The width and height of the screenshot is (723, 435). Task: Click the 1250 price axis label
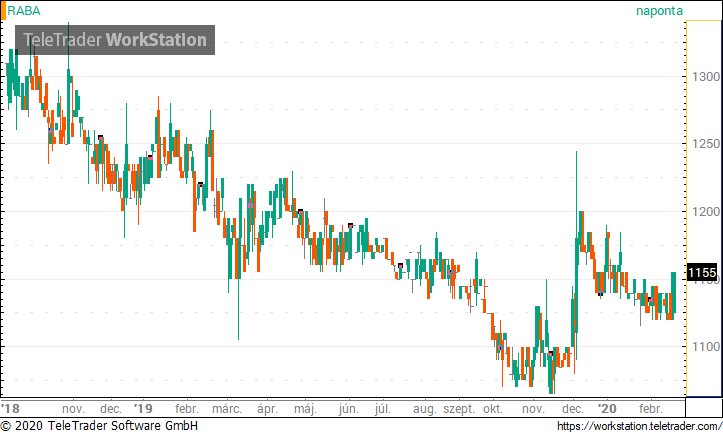[706, 144]
